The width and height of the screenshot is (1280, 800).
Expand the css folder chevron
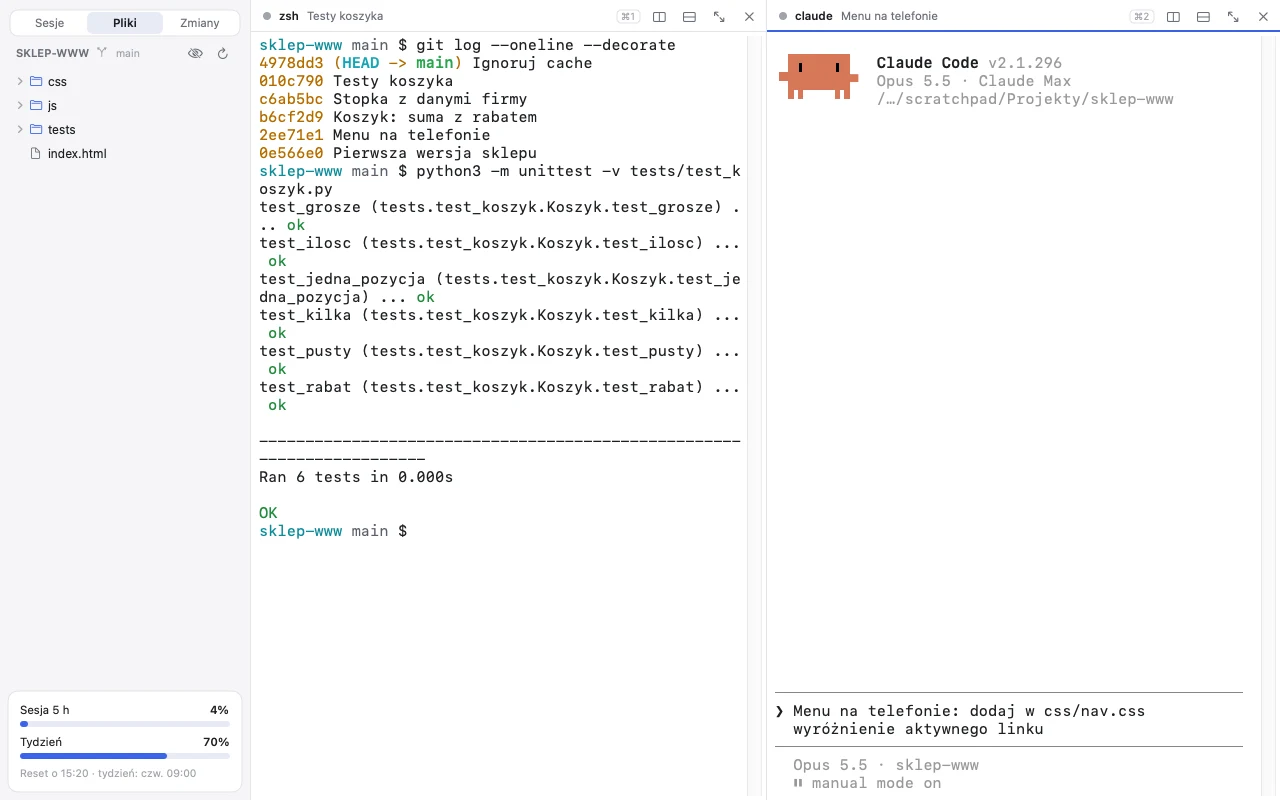(19, 81)
